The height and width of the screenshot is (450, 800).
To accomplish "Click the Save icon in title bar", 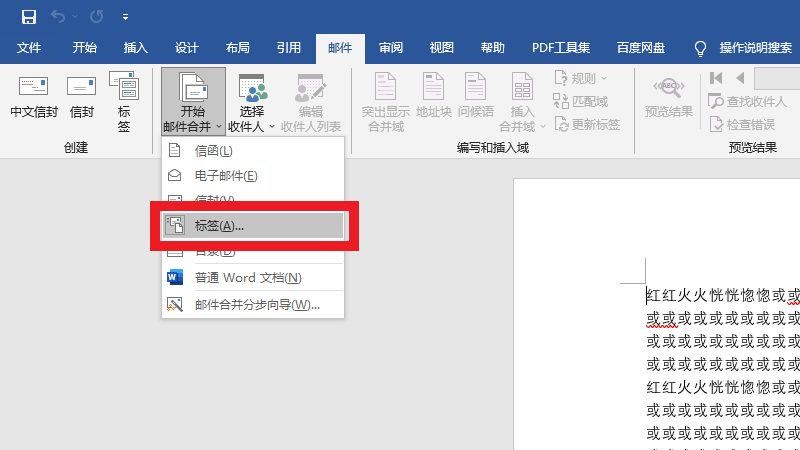I will click(28, 17).
